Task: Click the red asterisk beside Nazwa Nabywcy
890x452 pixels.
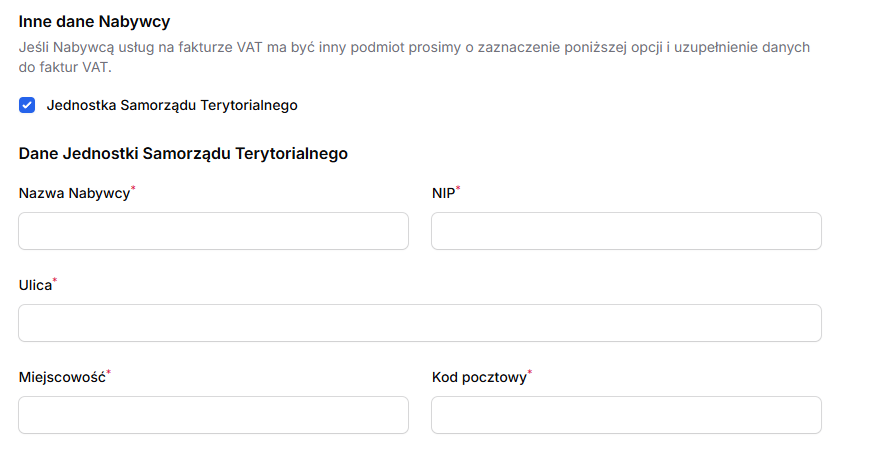Action: pyautogui.click(x=134, y=190)
